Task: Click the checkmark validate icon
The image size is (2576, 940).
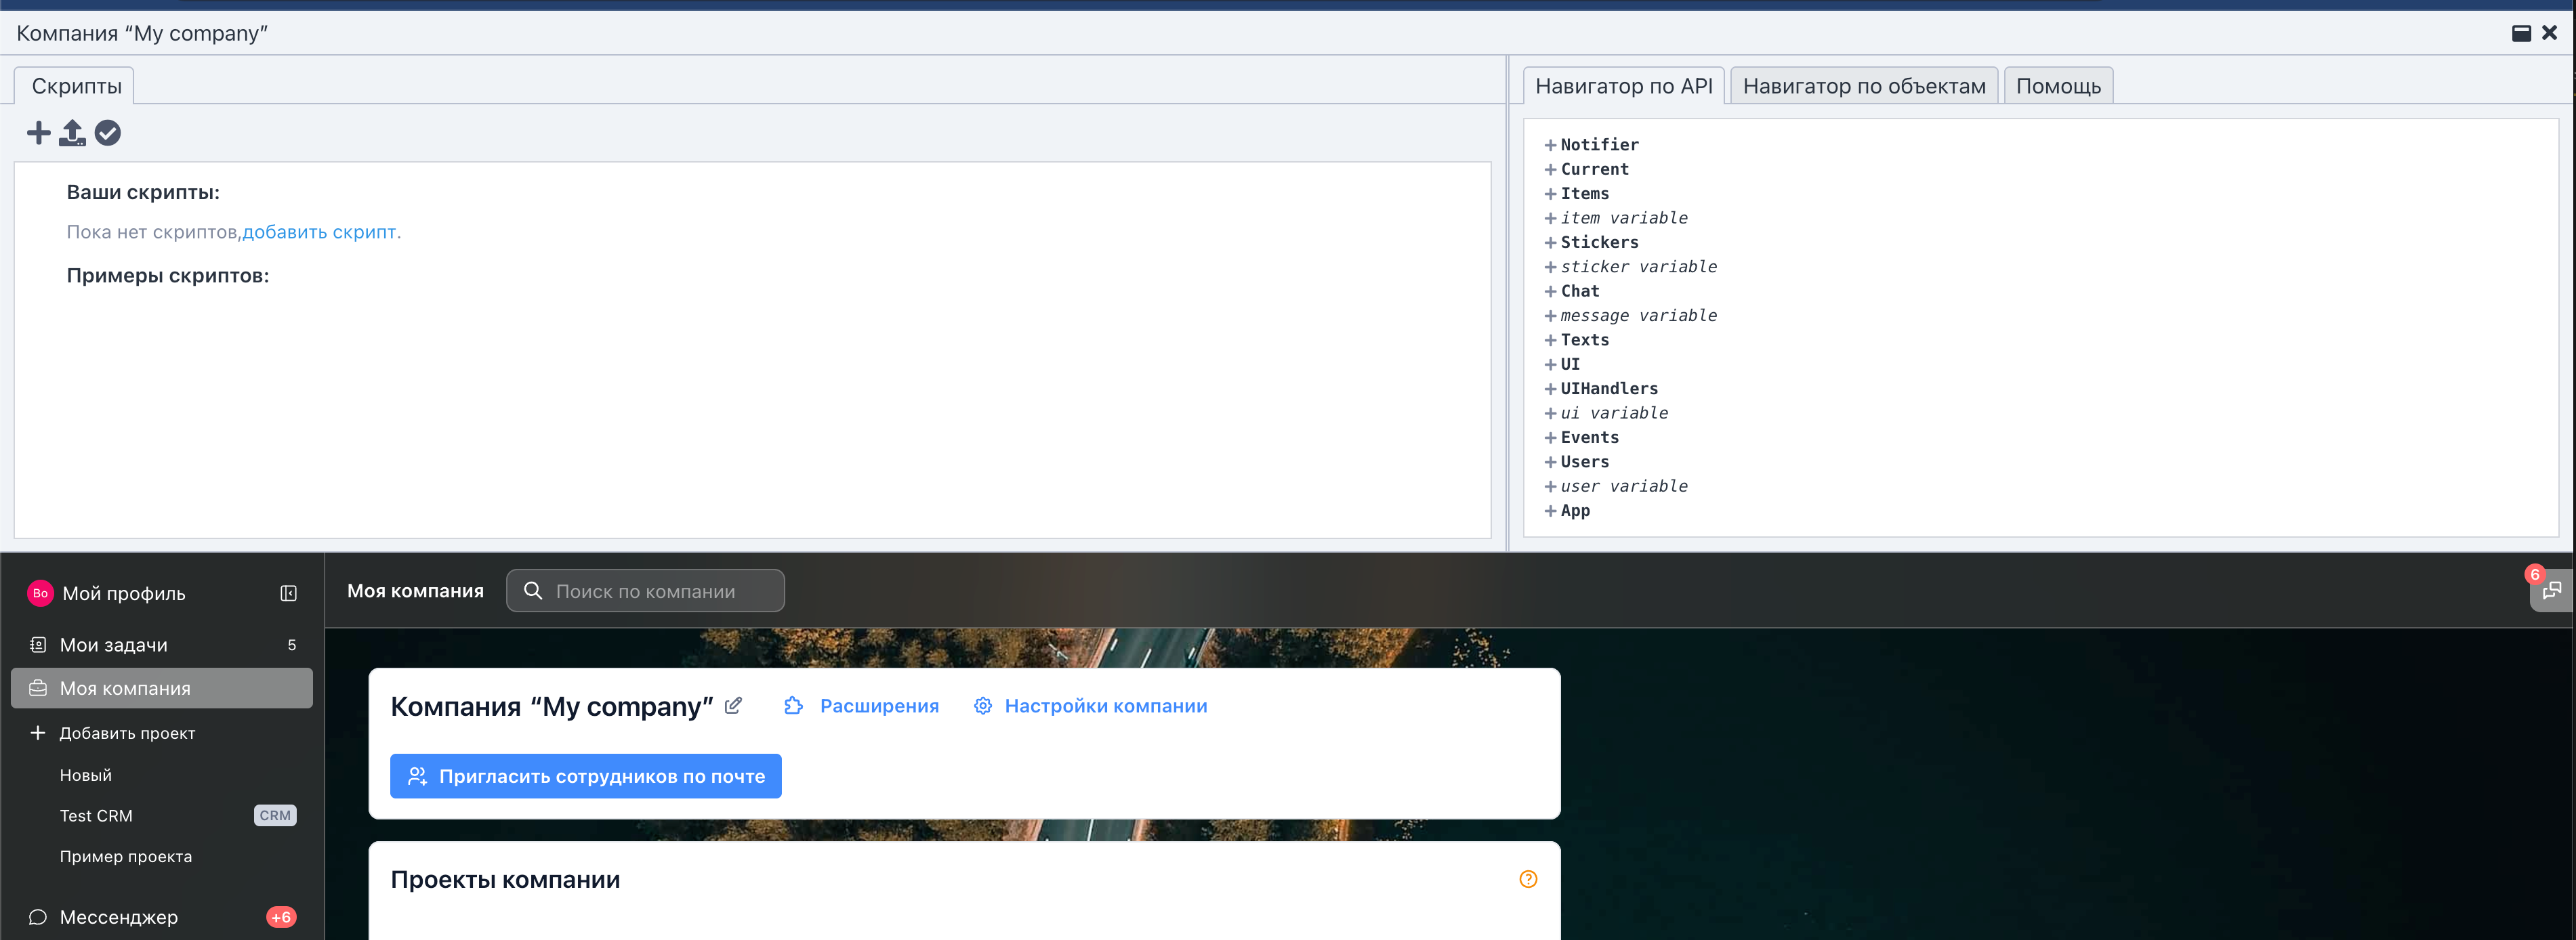Action: click(108, 133)
